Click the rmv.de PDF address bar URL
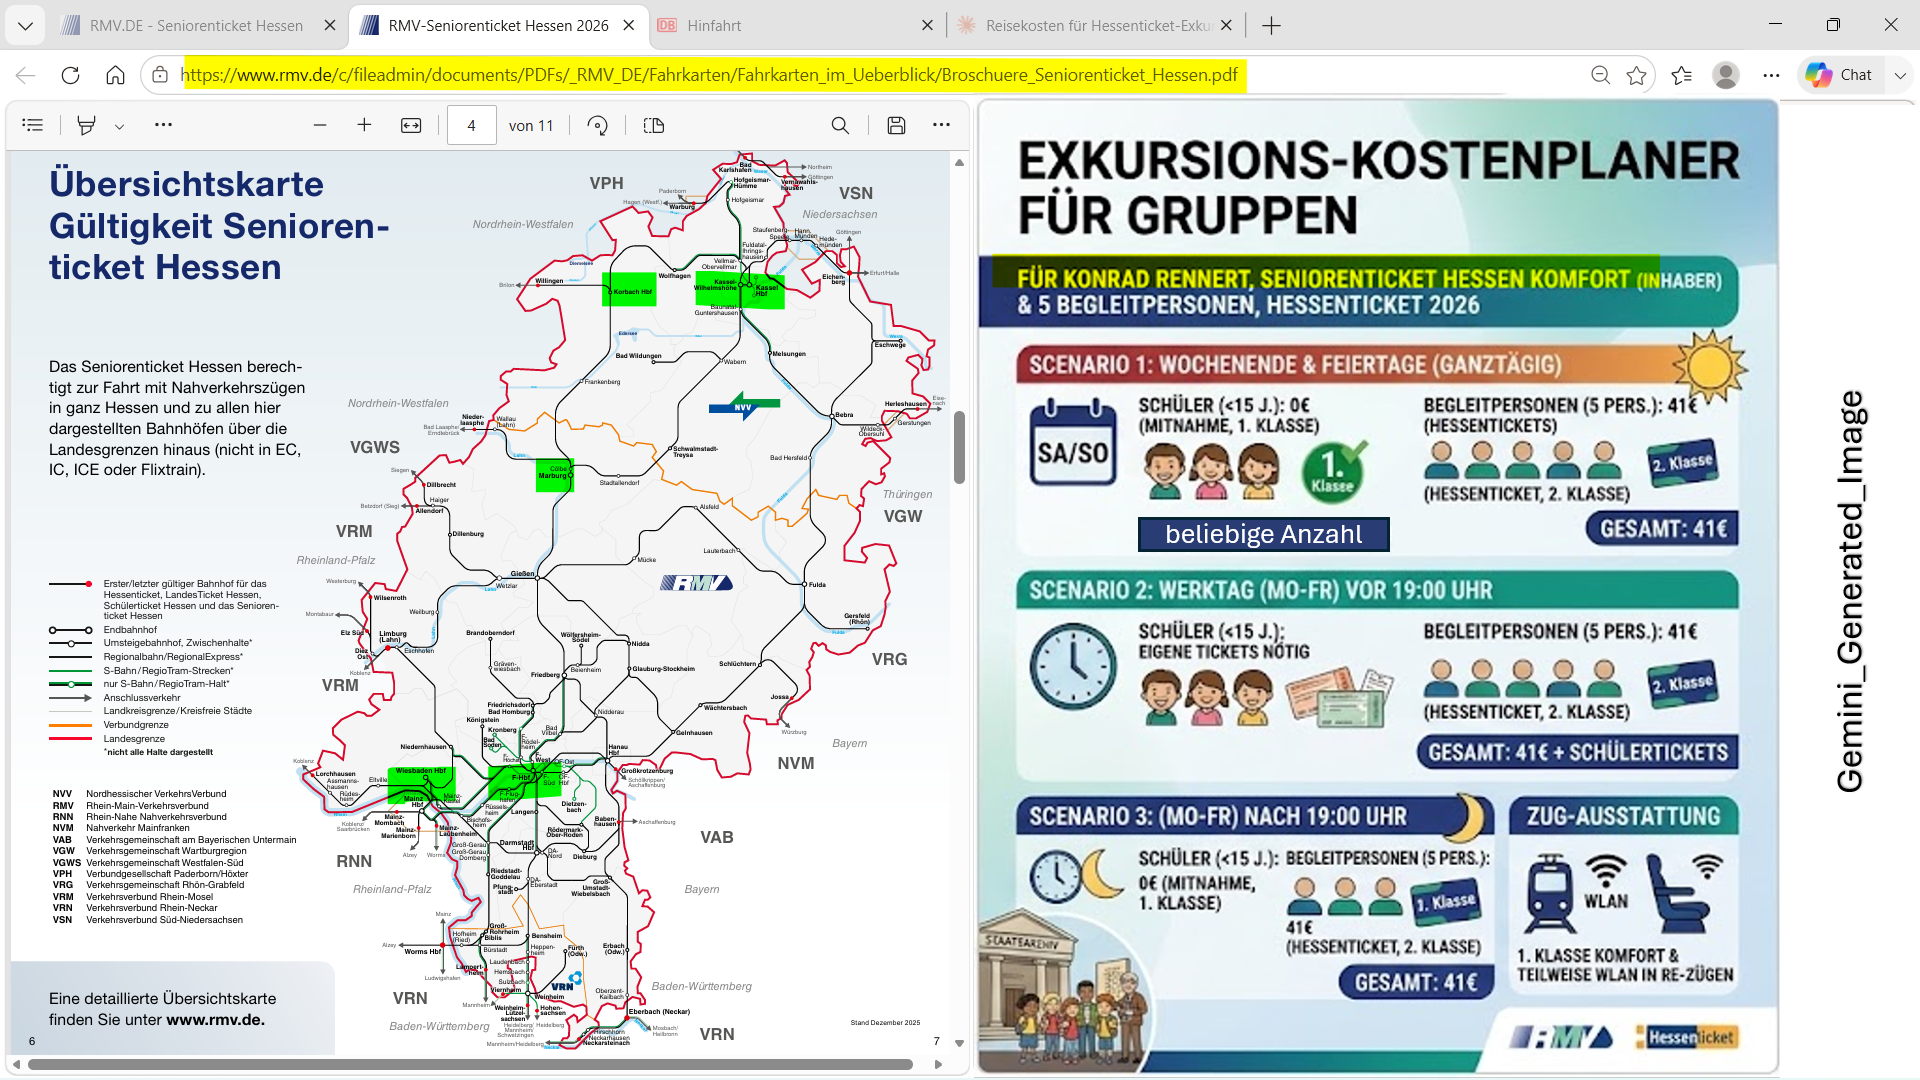Image resolution: width=1920 pixels, height=1080 pixels. click(709, 75)
